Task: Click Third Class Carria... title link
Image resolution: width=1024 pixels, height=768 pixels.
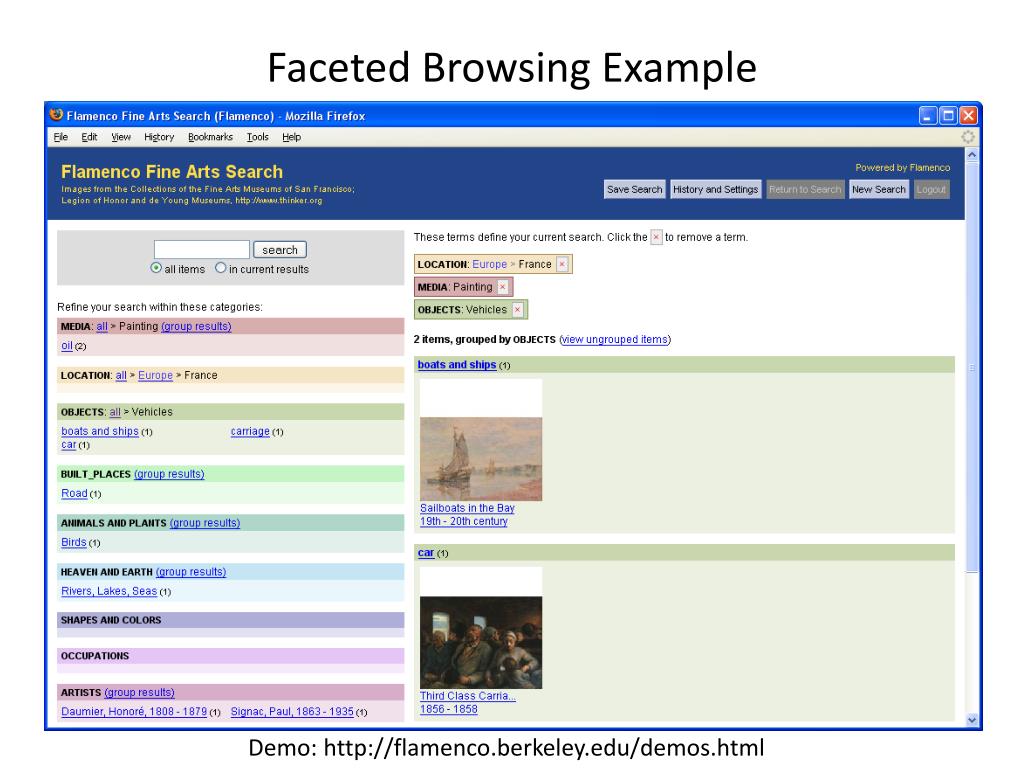Action: tap(468, 696)
